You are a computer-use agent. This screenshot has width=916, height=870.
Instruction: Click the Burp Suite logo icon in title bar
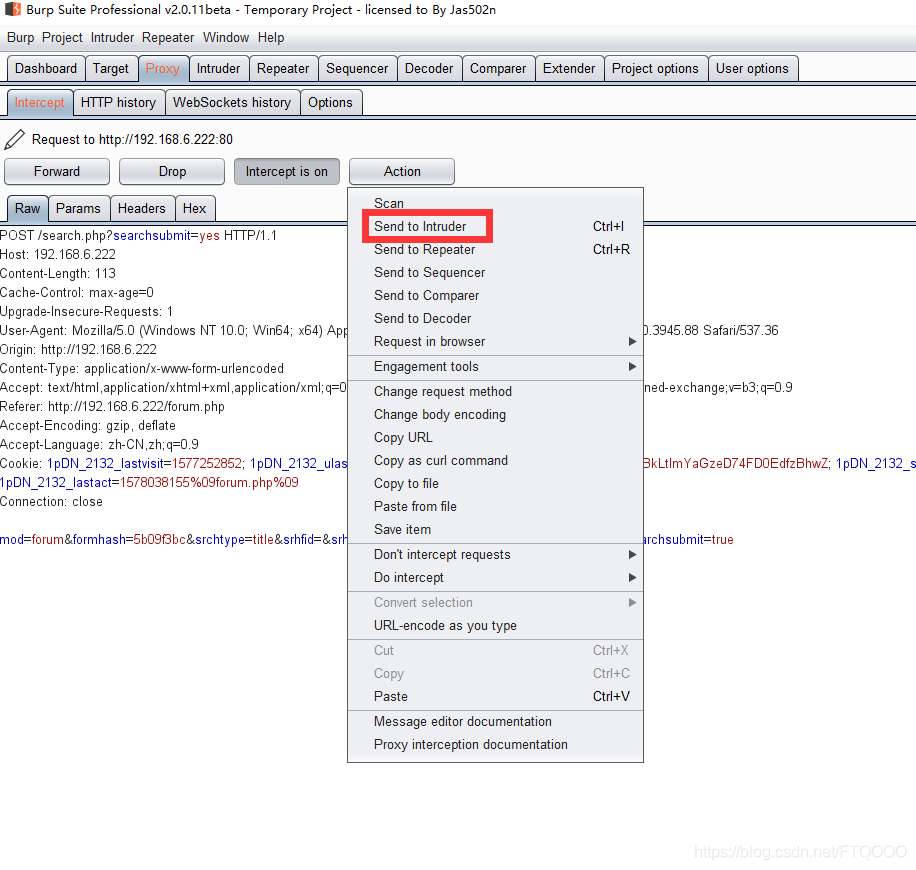pyautogui.click(x=12, y=9)
